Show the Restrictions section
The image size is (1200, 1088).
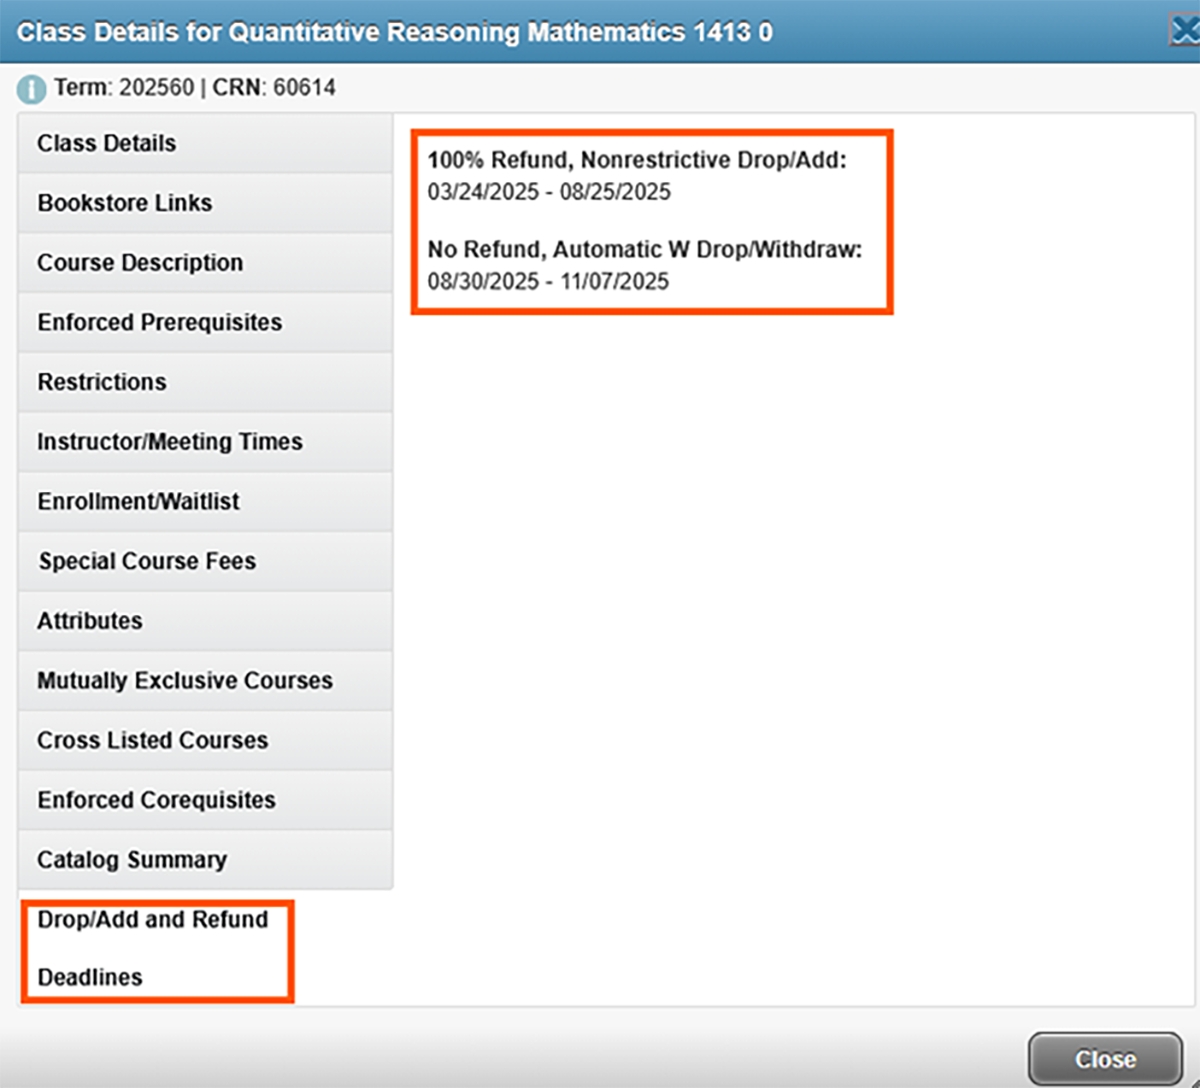[101, 382]
